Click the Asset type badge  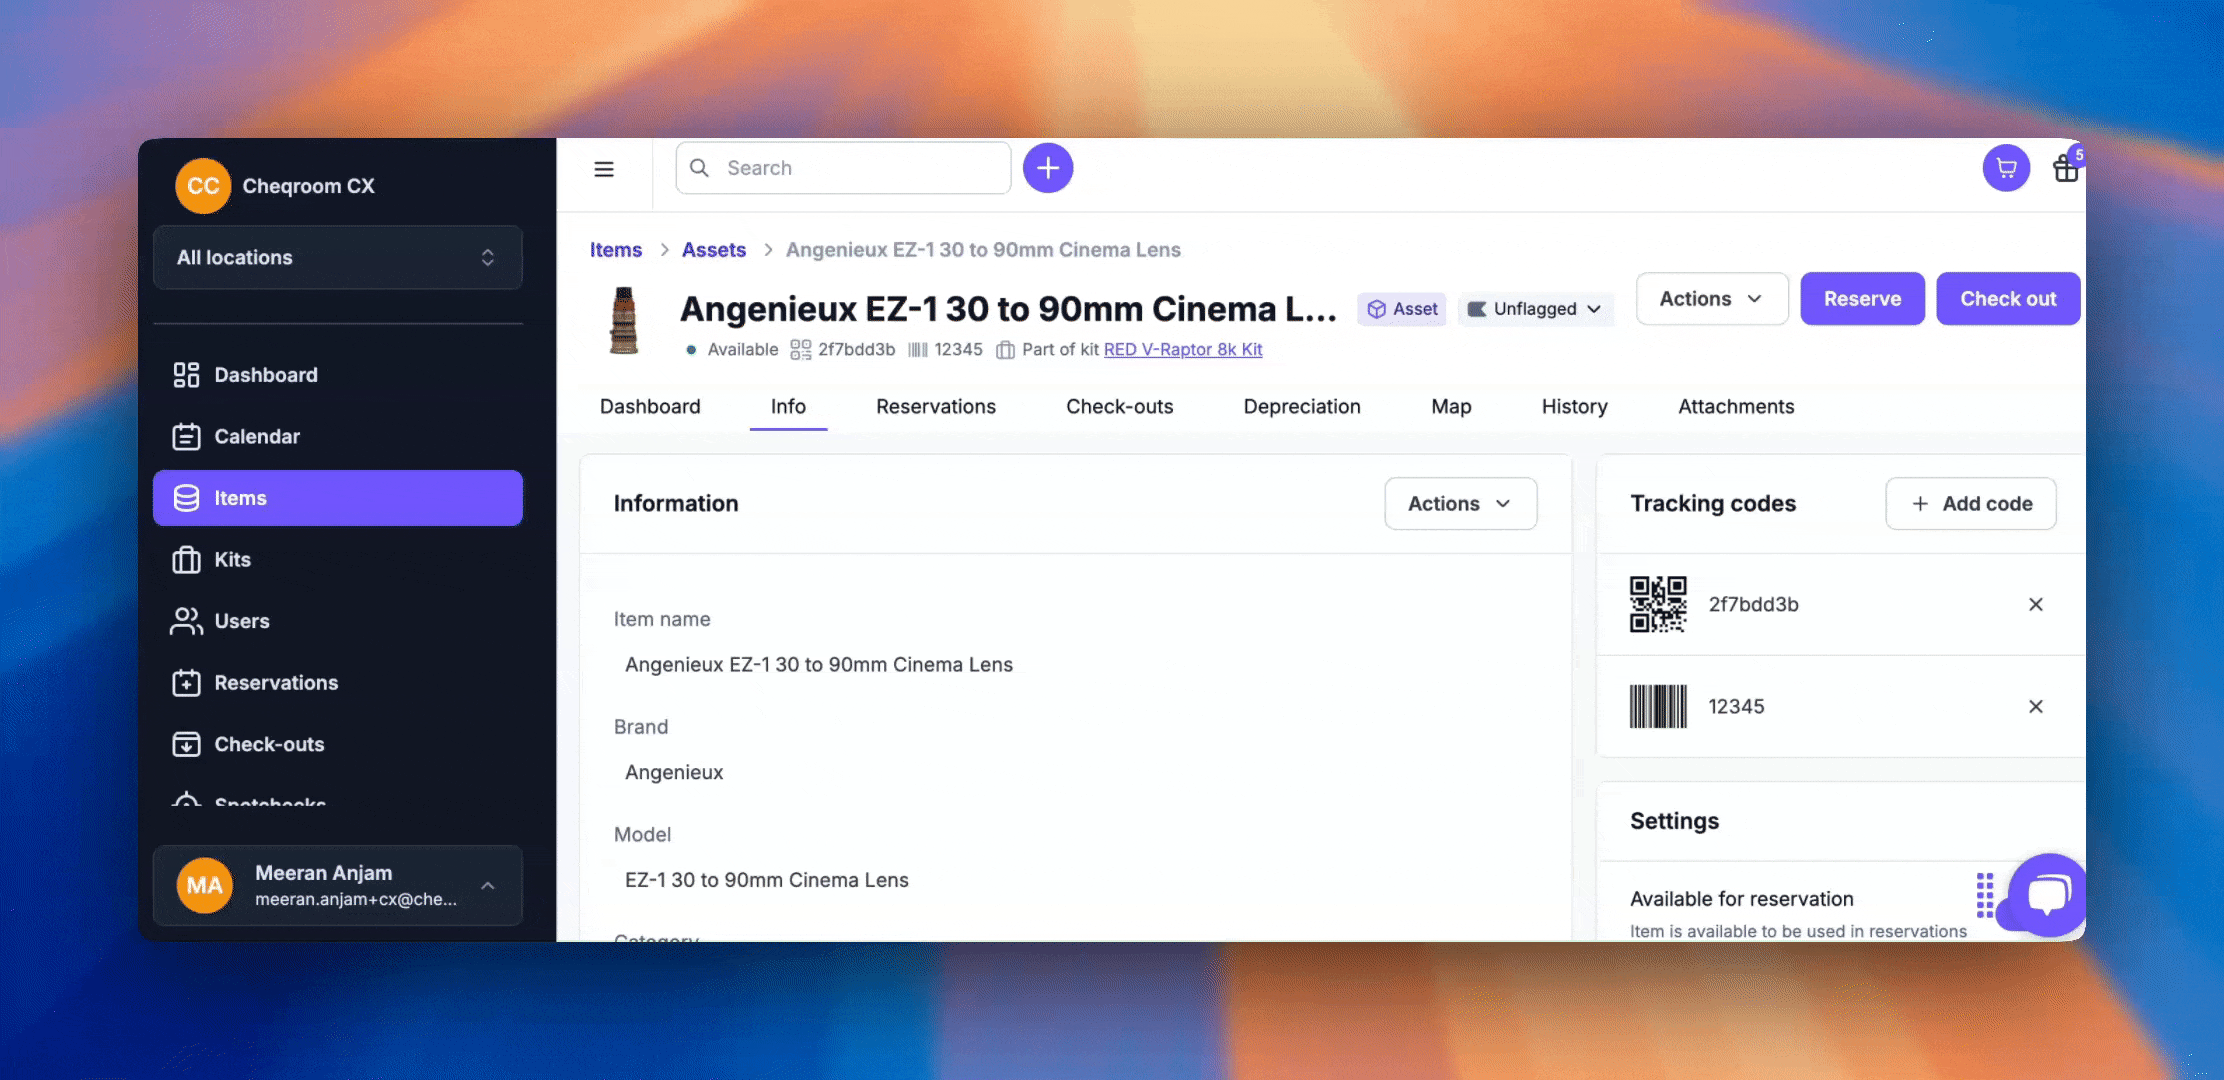[x=1402, y=309]
